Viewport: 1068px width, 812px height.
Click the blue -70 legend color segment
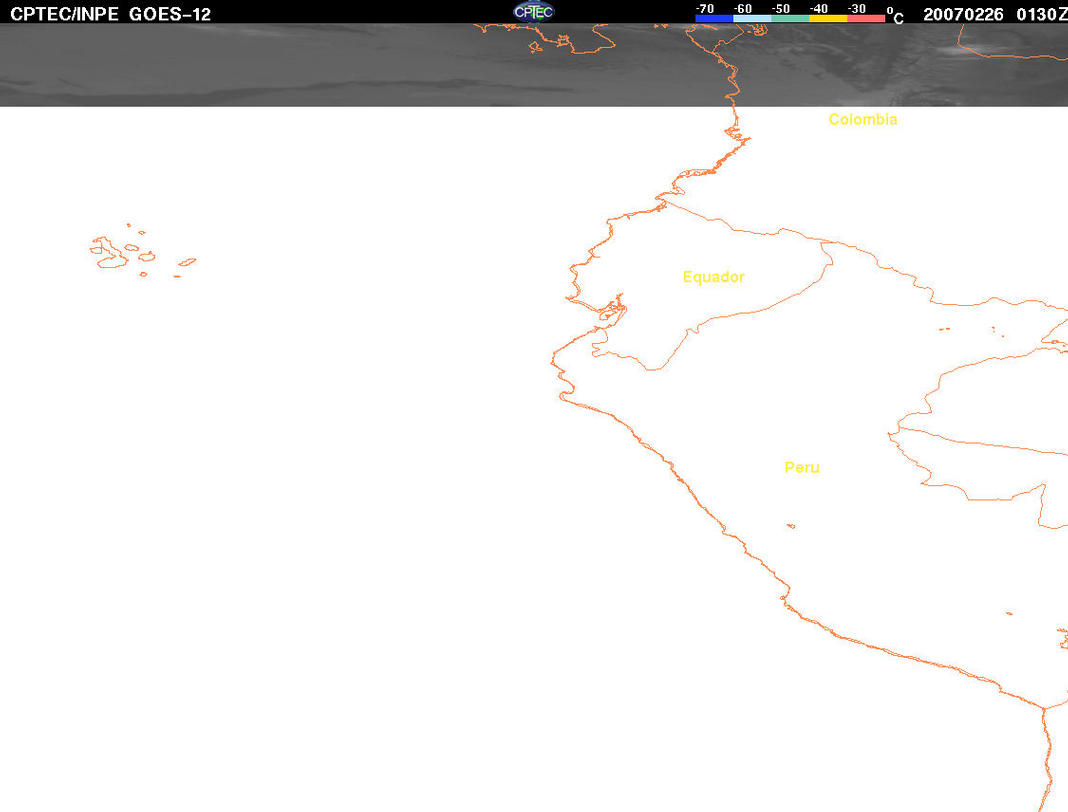click(x=714, y=18)
